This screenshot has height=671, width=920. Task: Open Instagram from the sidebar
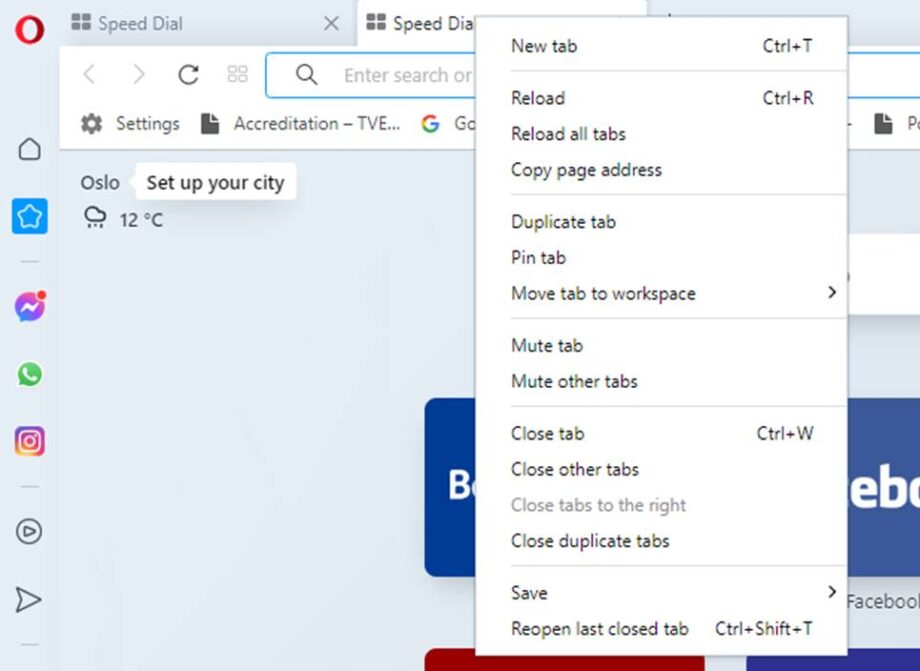coord(29,440)
